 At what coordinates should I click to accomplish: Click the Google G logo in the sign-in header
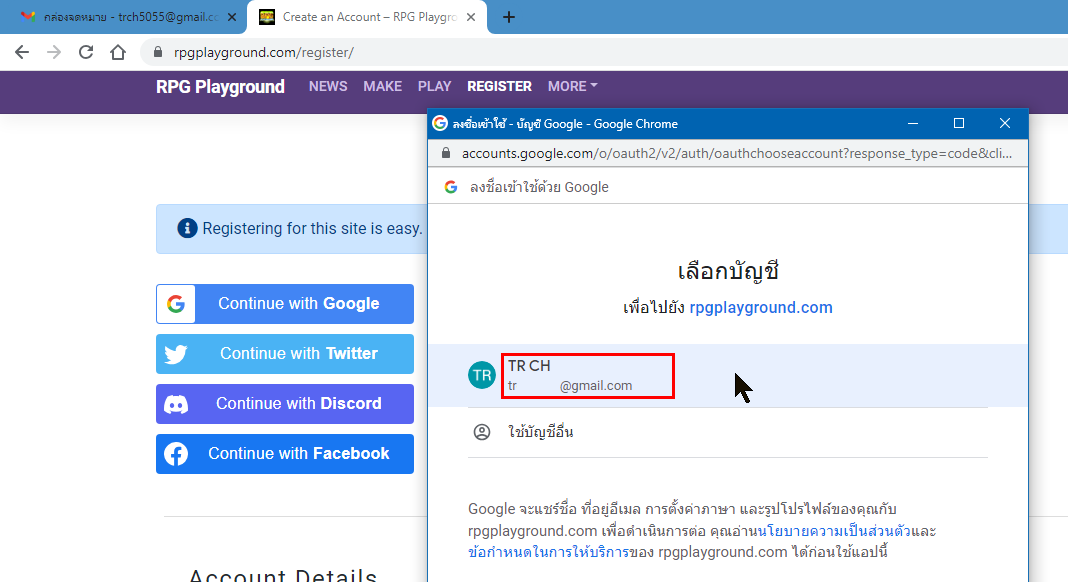451,187
